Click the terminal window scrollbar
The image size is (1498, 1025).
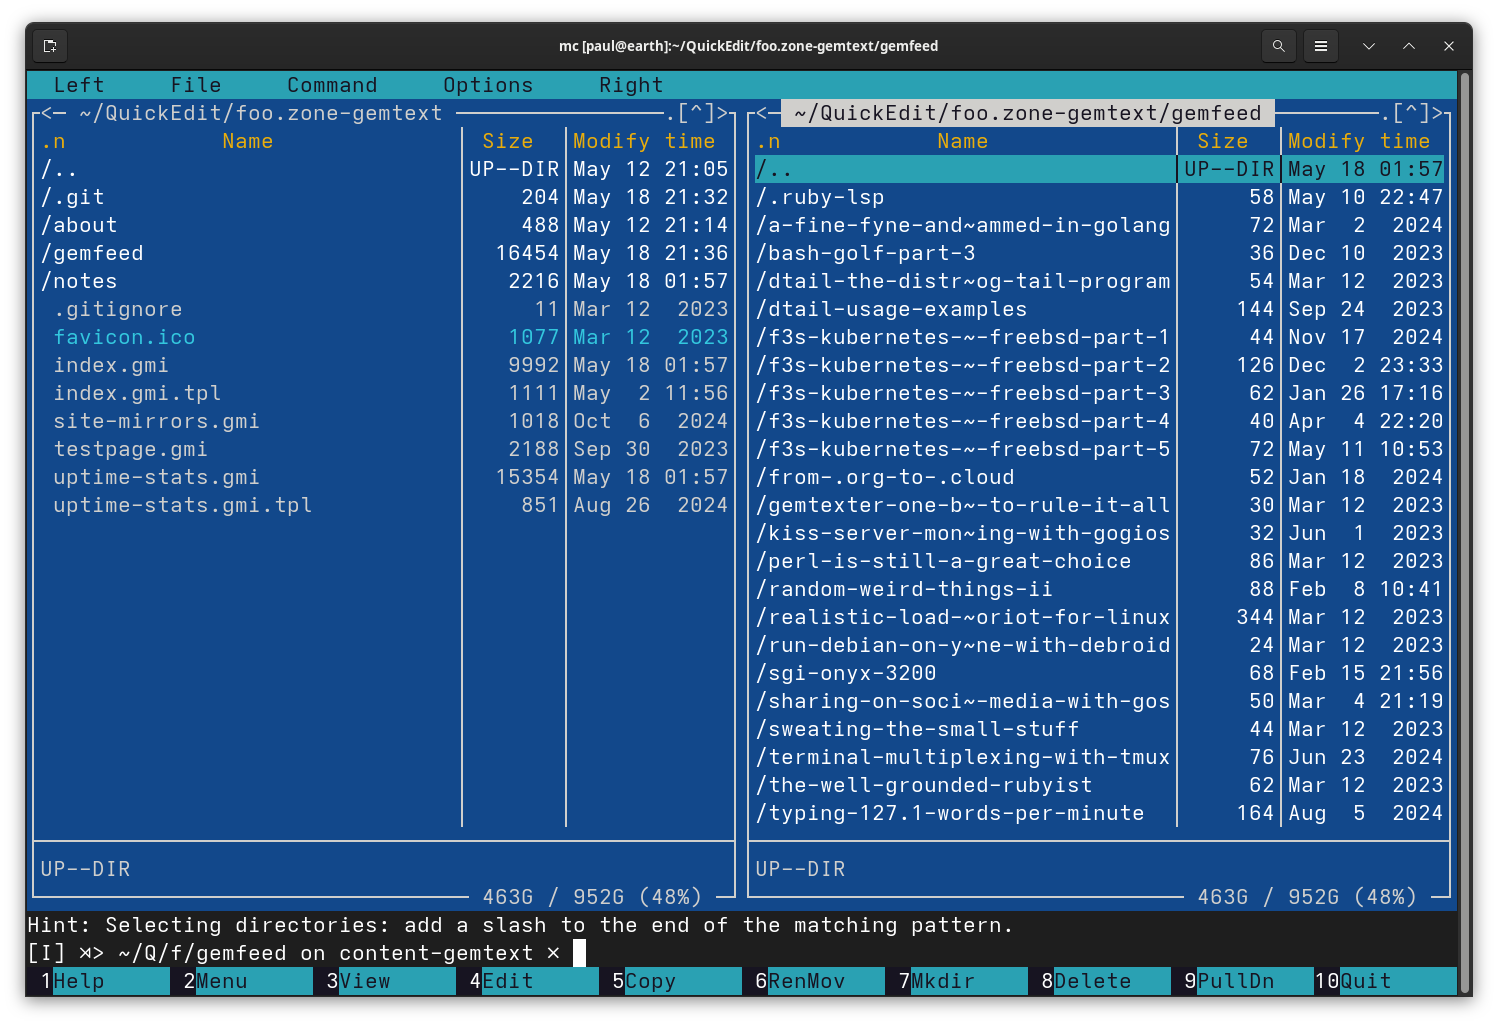click(x=1465, y=534)
